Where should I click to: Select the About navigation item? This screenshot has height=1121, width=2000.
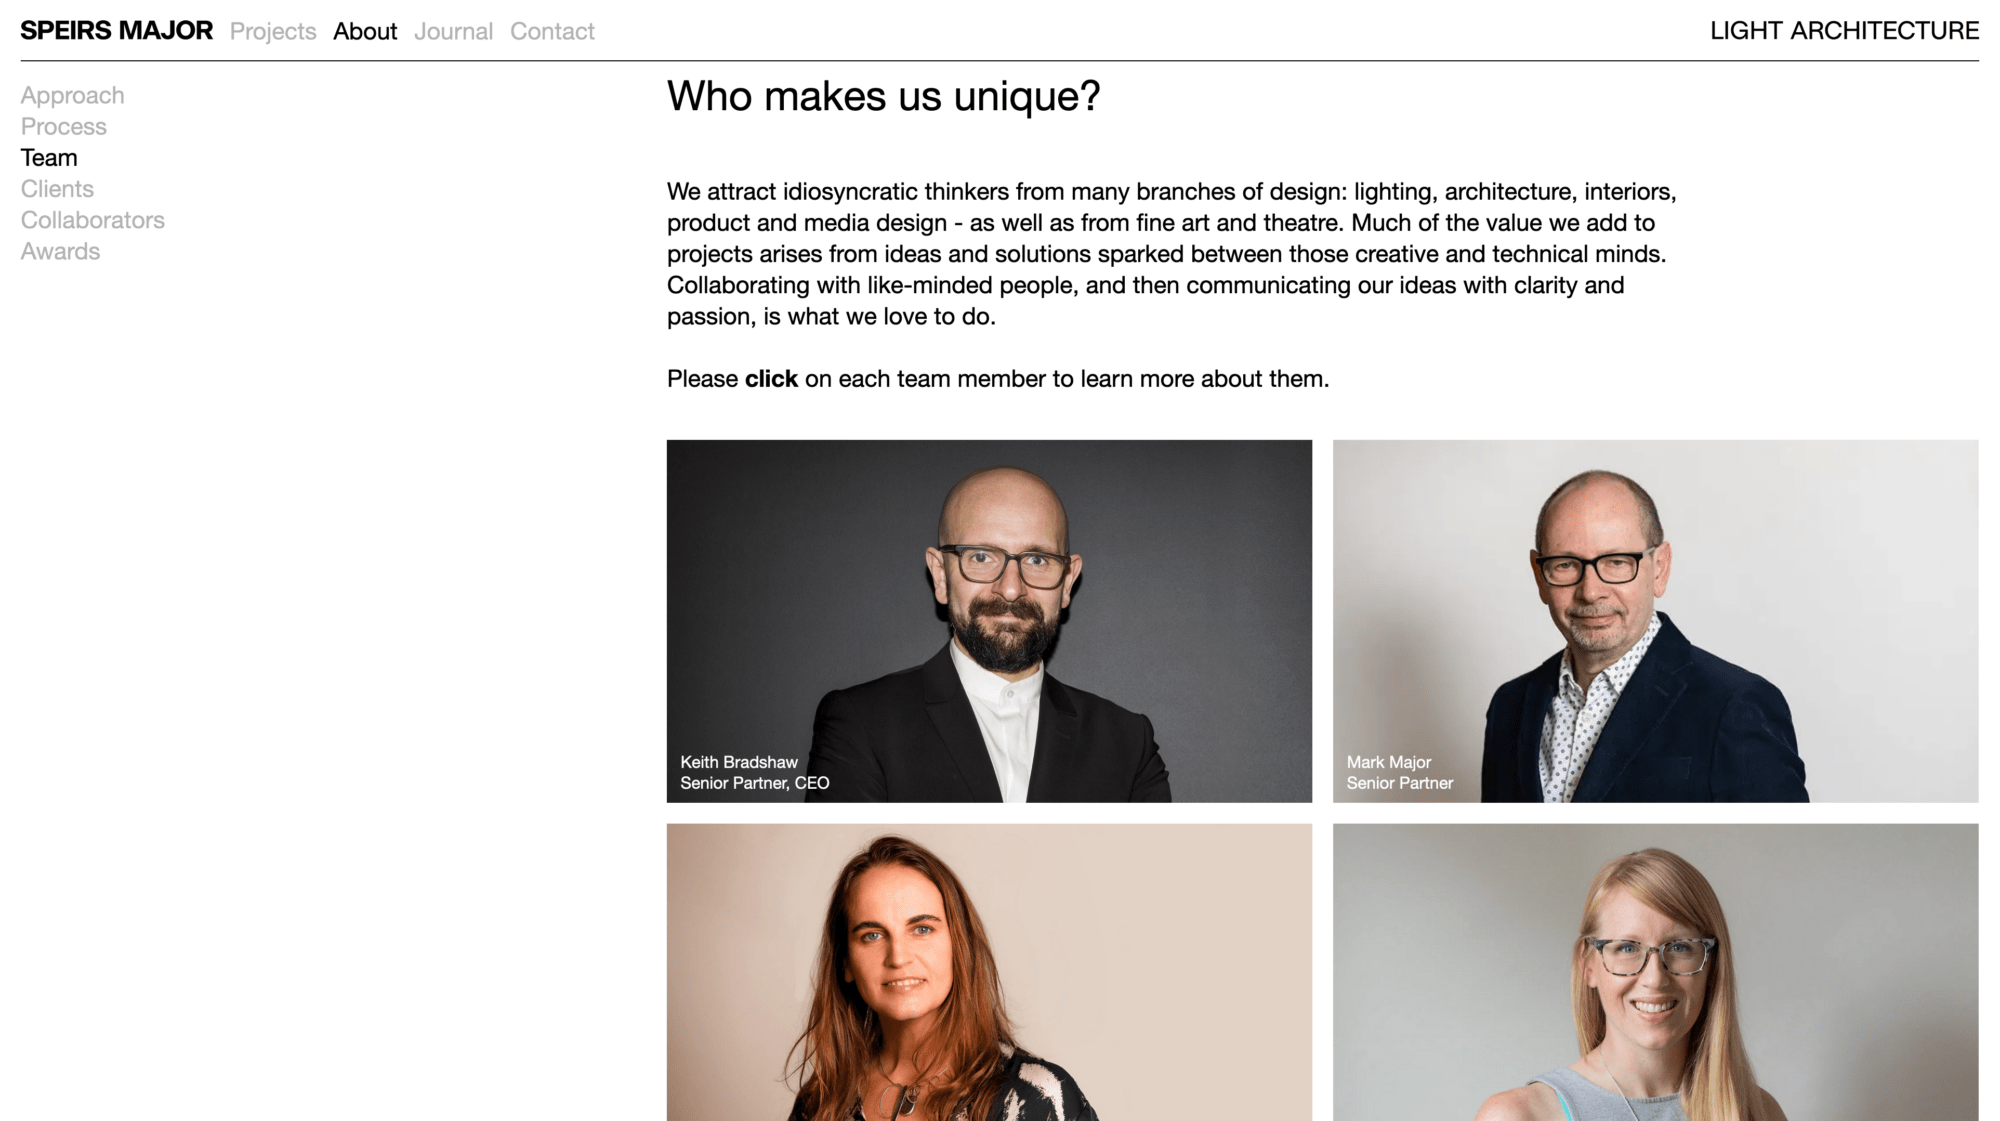(365, 32)
